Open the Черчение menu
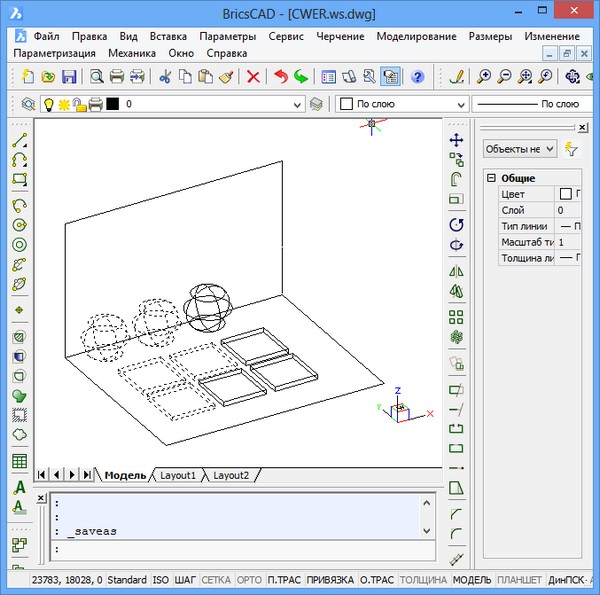600x595 pixels. 341,36
